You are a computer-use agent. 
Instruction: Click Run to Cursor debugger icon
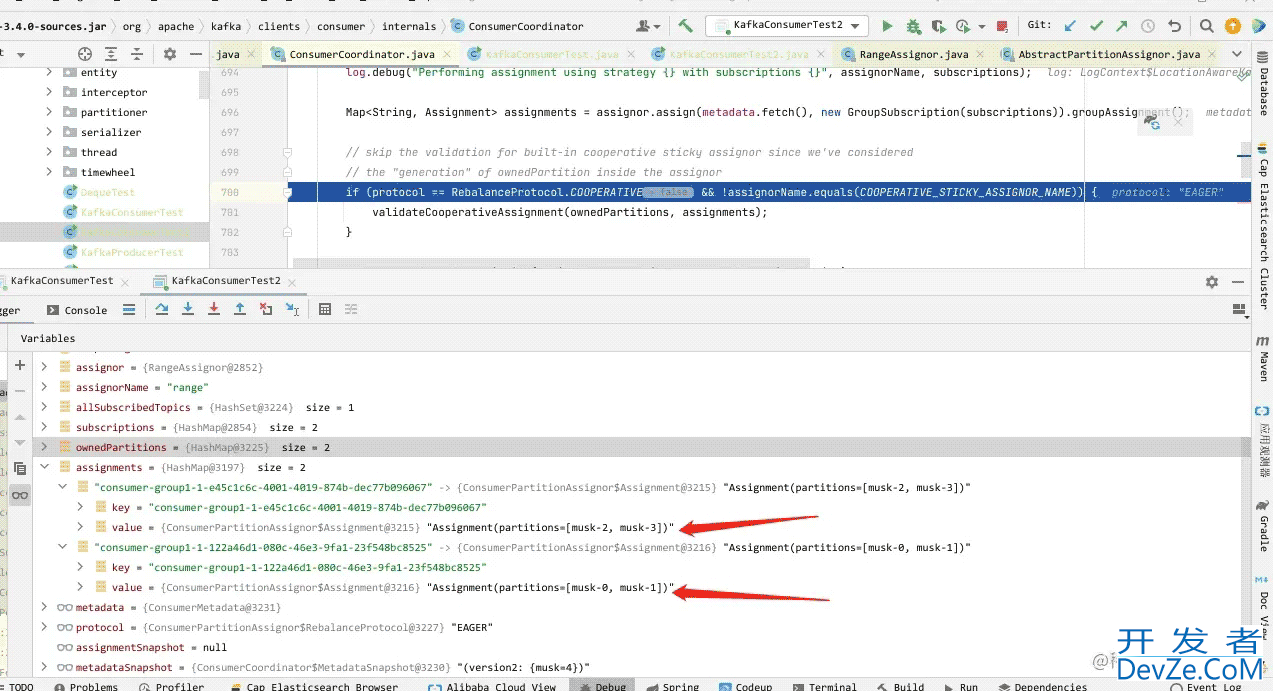point(292,310)
